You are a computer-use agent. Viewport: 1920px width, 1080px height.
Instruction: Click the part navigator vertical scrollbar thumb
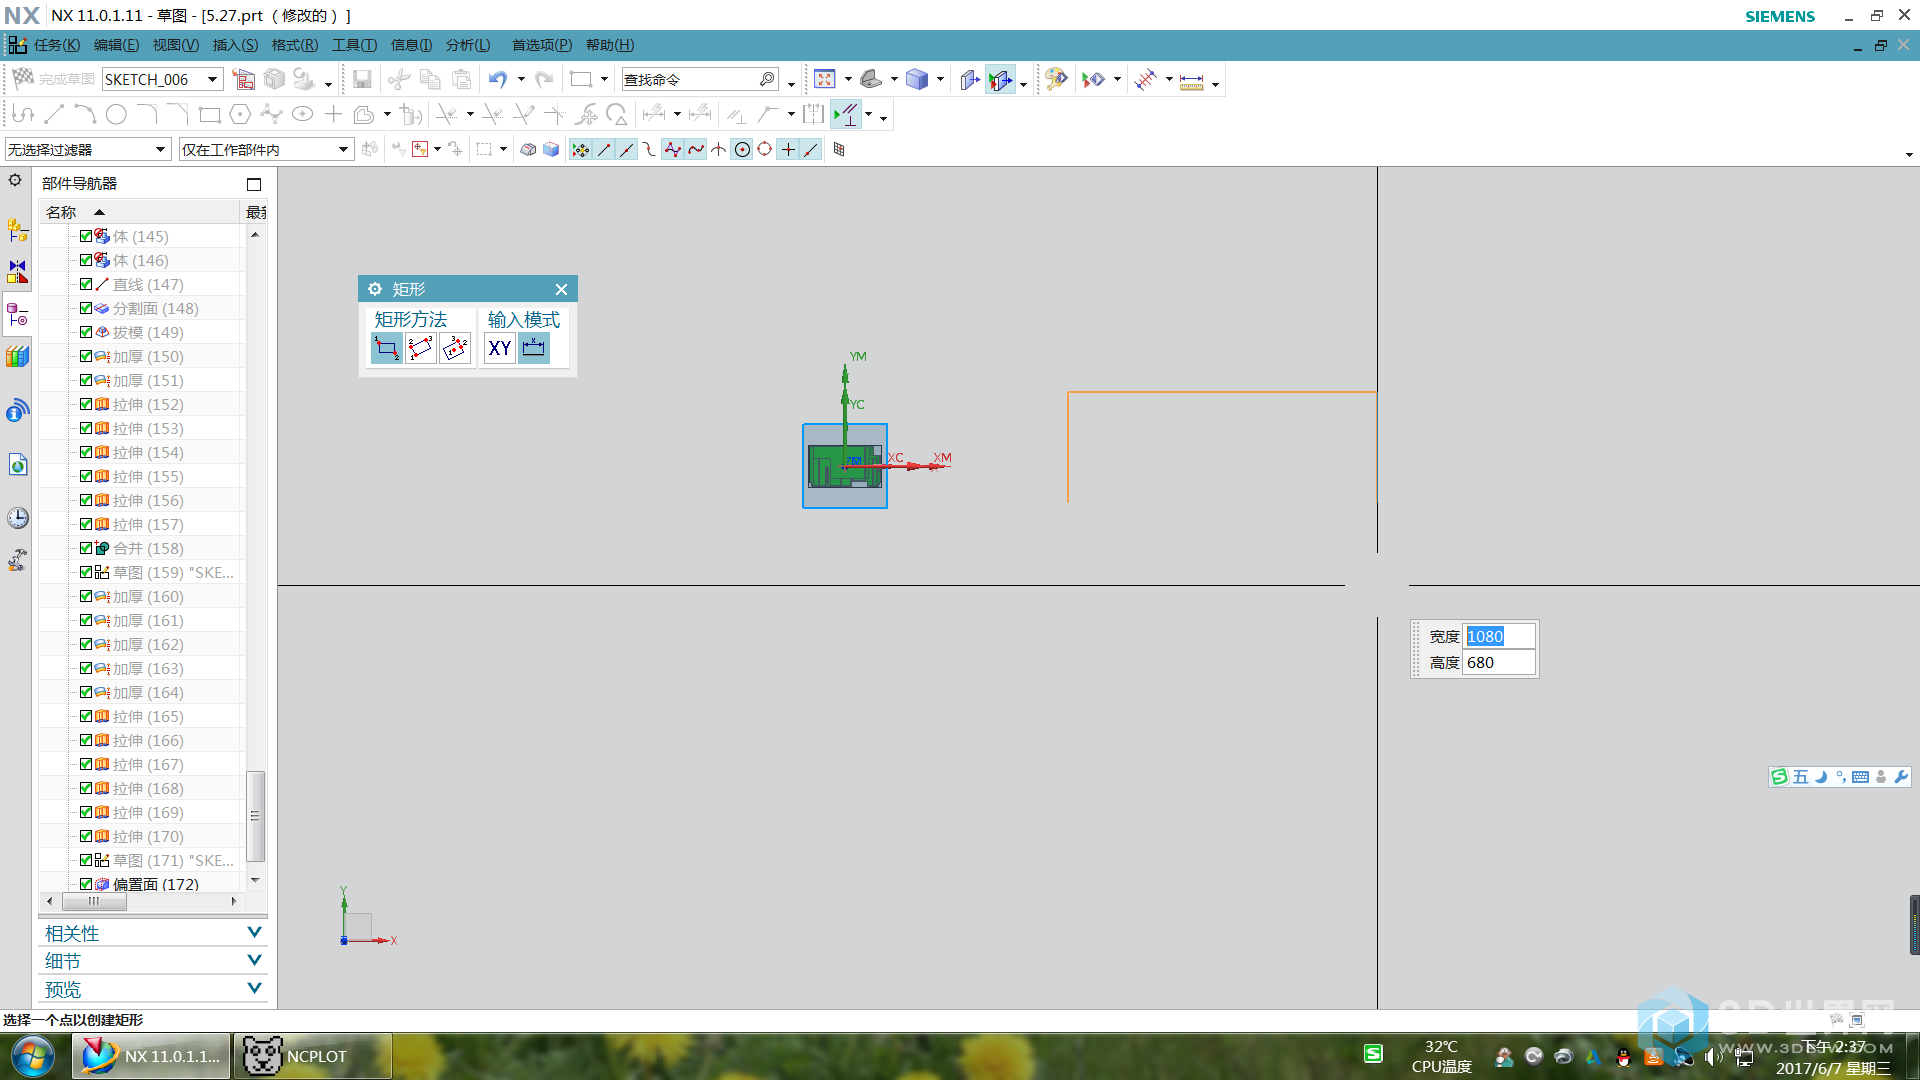click(255, 815)
